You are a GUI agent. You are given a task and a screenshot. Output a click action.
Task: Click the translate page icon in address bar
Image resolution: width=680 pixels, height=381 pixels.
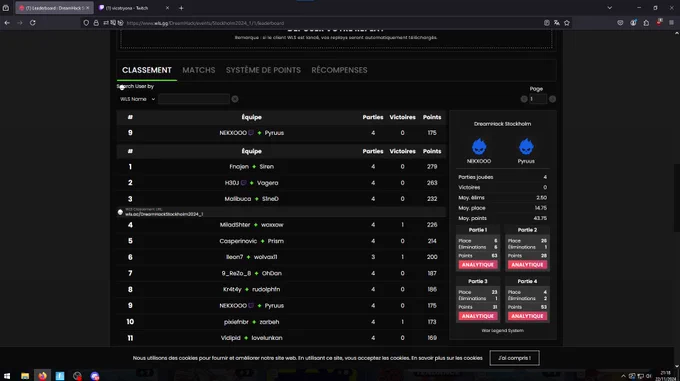(557, 23)
